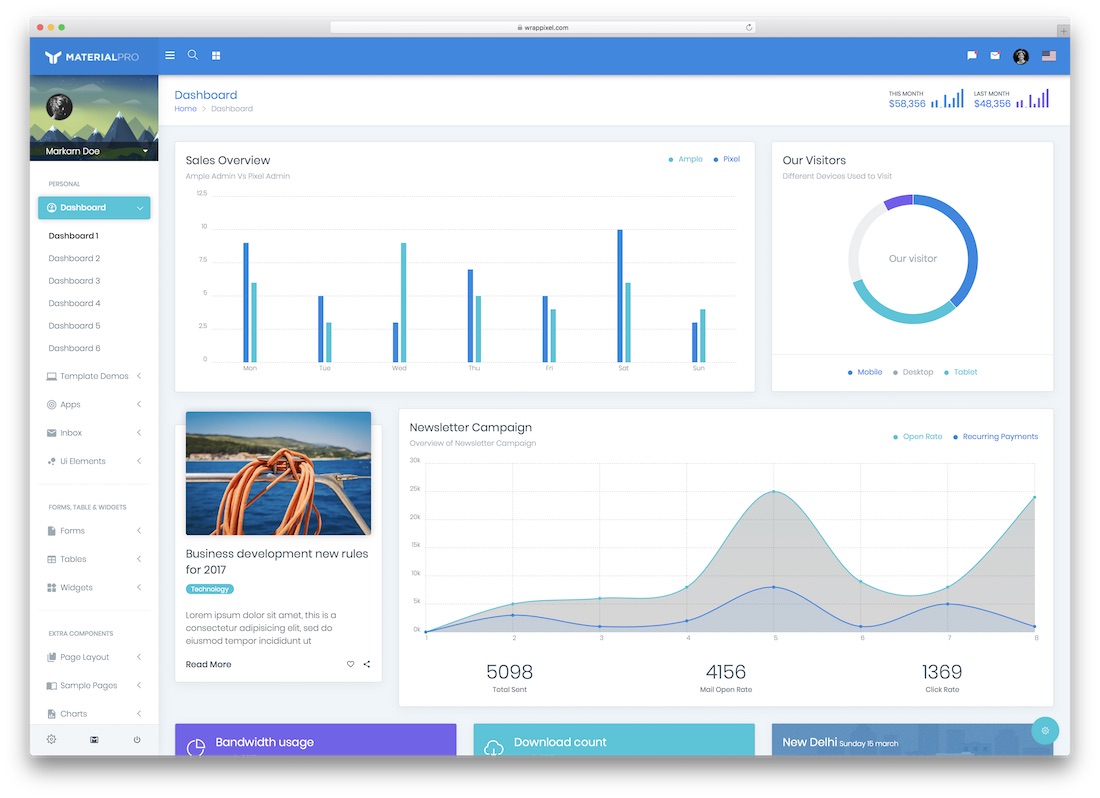Click the Page Layout sidebar icon

pyautogui.click(x=51, y=657)
